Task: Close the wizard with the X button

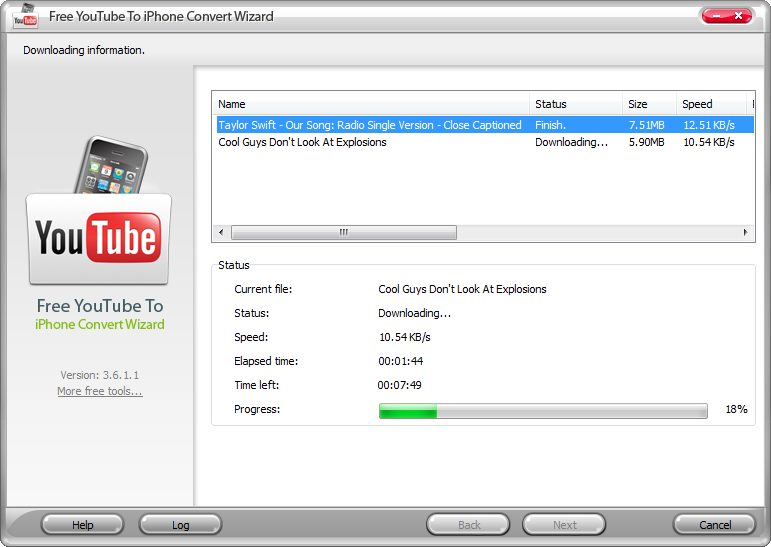Action: point(739,16)
